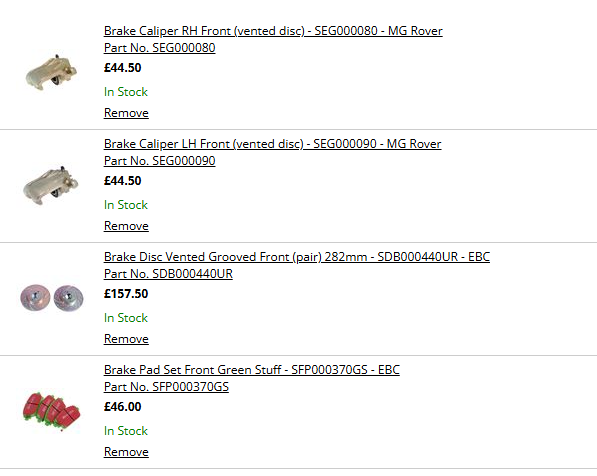Click In Stock label under SFP000370GS
The image size is (597, 476).
click(126, 431)
